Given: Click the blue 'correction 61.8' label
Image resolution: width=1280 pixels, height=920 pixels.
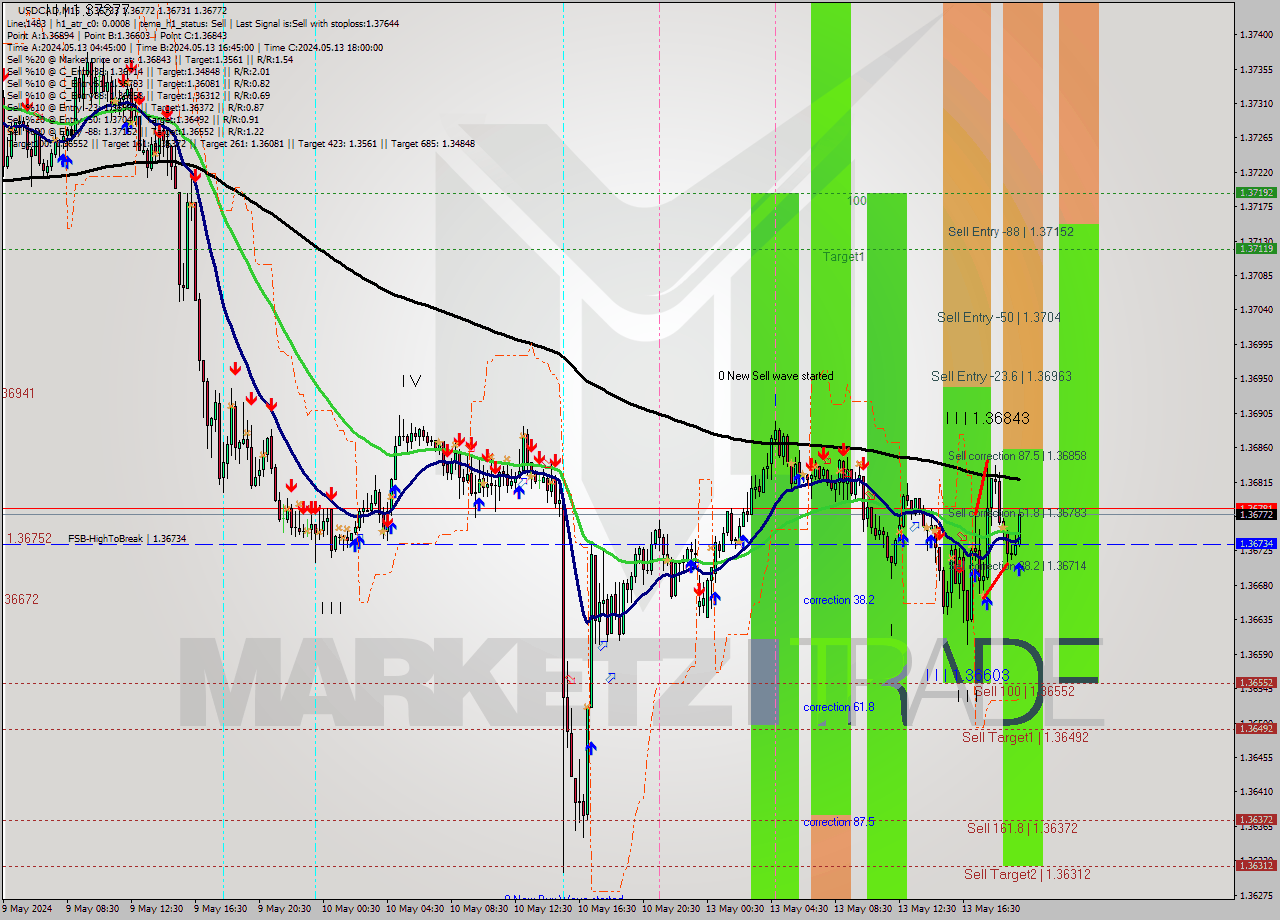Looking at the screenshot, I should tap(839, 708).
